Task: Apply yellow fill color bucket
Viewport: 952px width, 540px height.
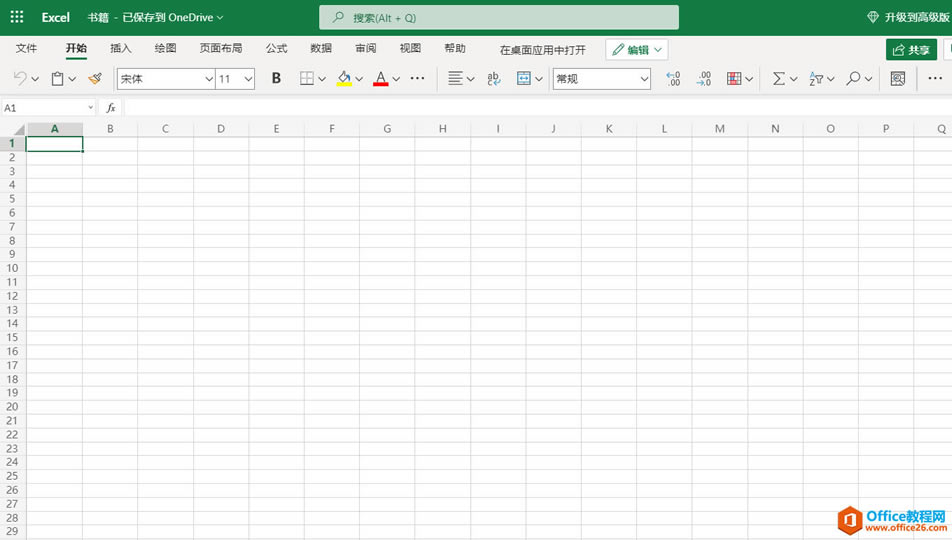Action: coord(344,78)
